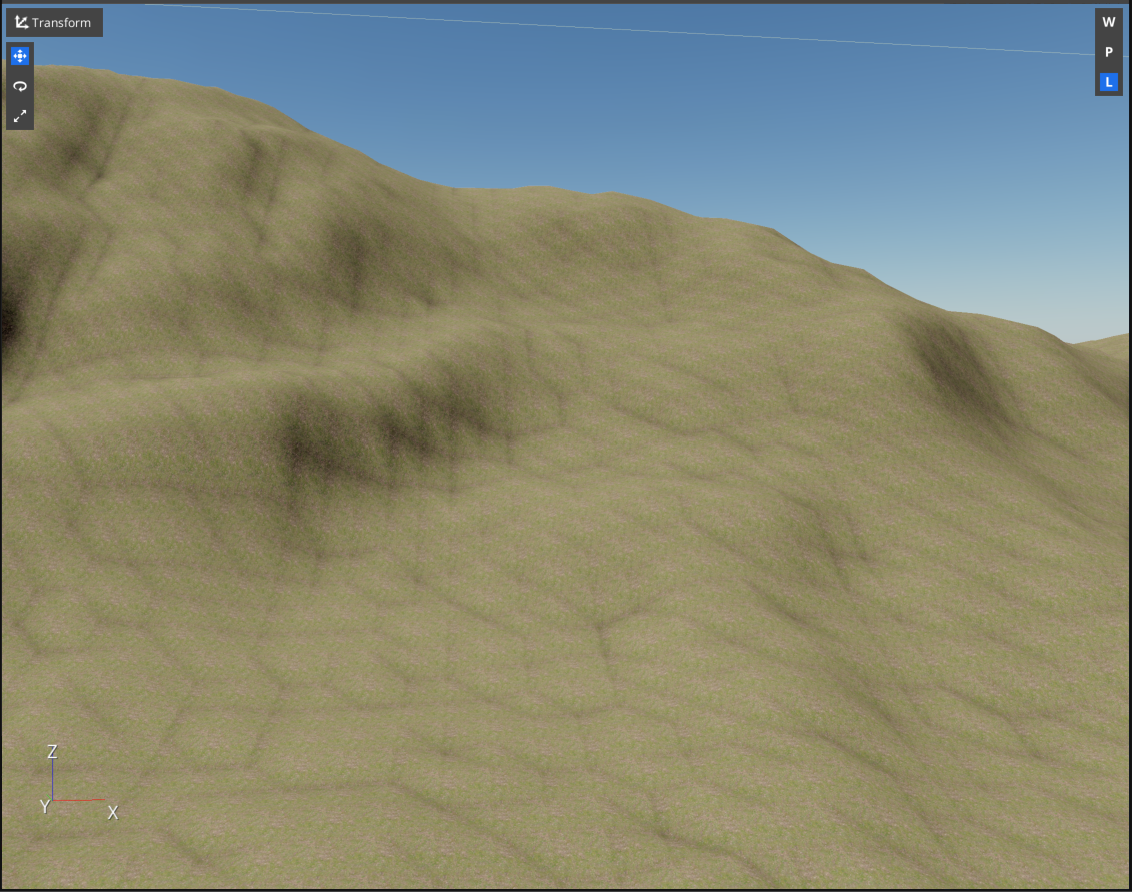The image size is (1132, 892).
Task: Toggle Local space via the L button
Action: 1108,82
